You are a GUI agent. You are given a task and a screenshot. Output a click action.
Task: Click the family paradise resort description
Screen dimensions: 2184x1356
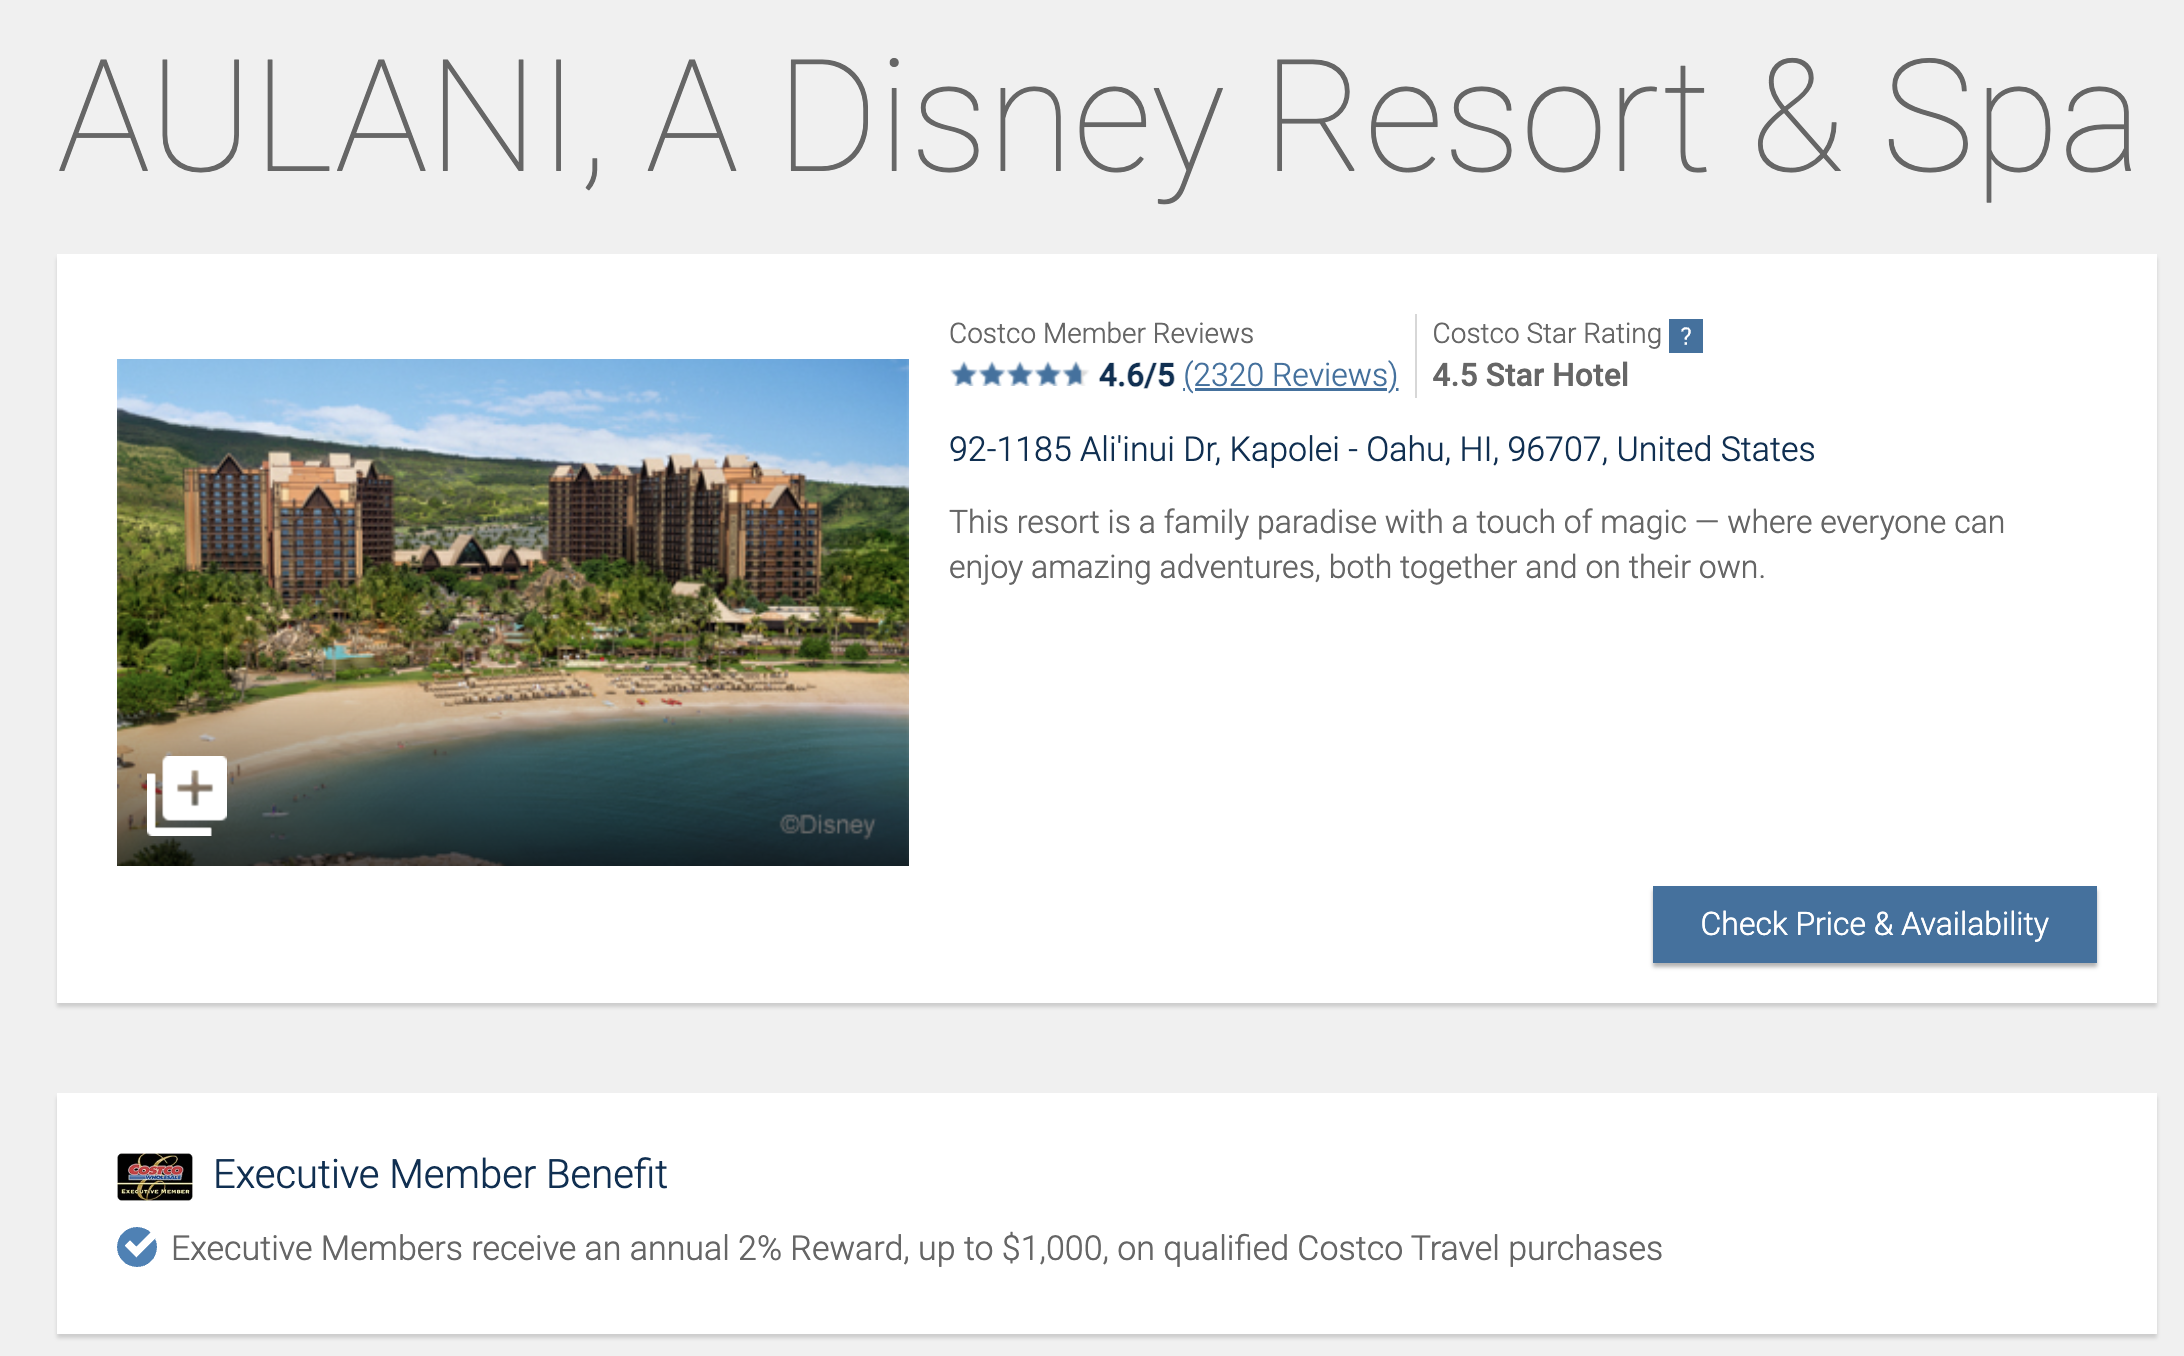click(1476, 545)
